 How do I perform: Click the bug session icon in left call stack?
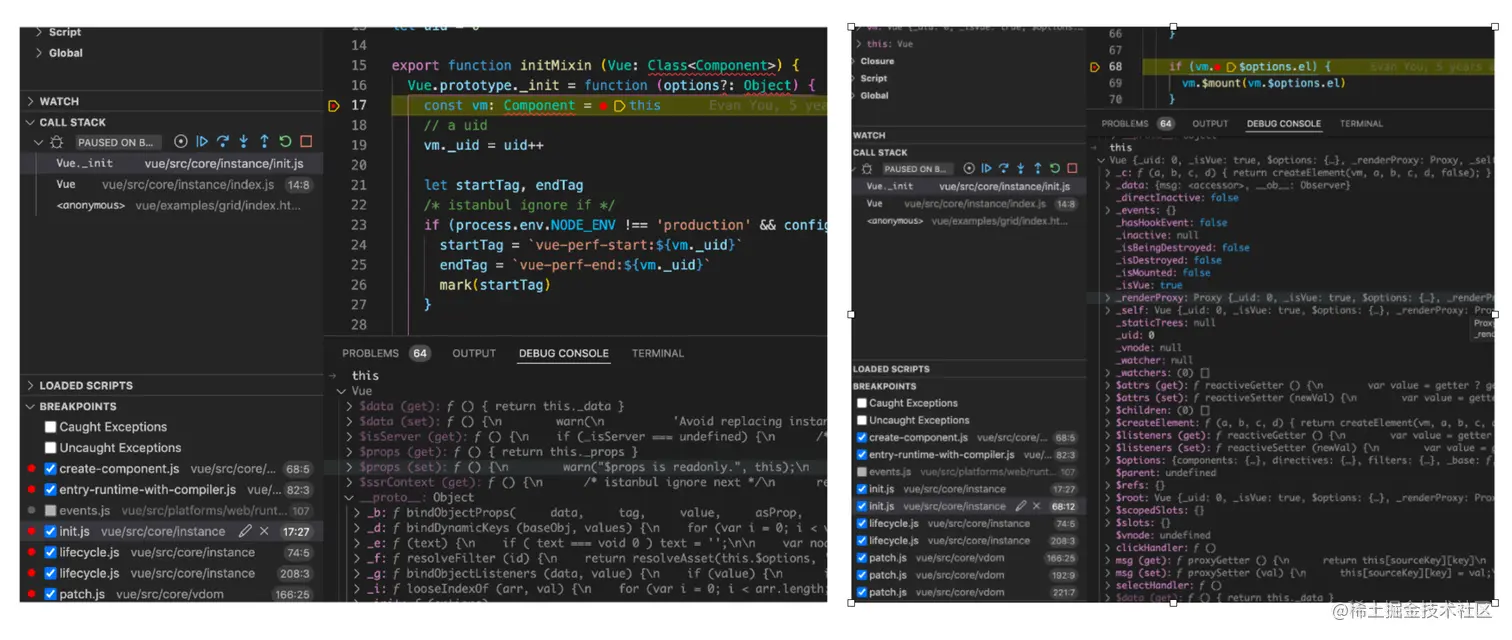[57, 142]
